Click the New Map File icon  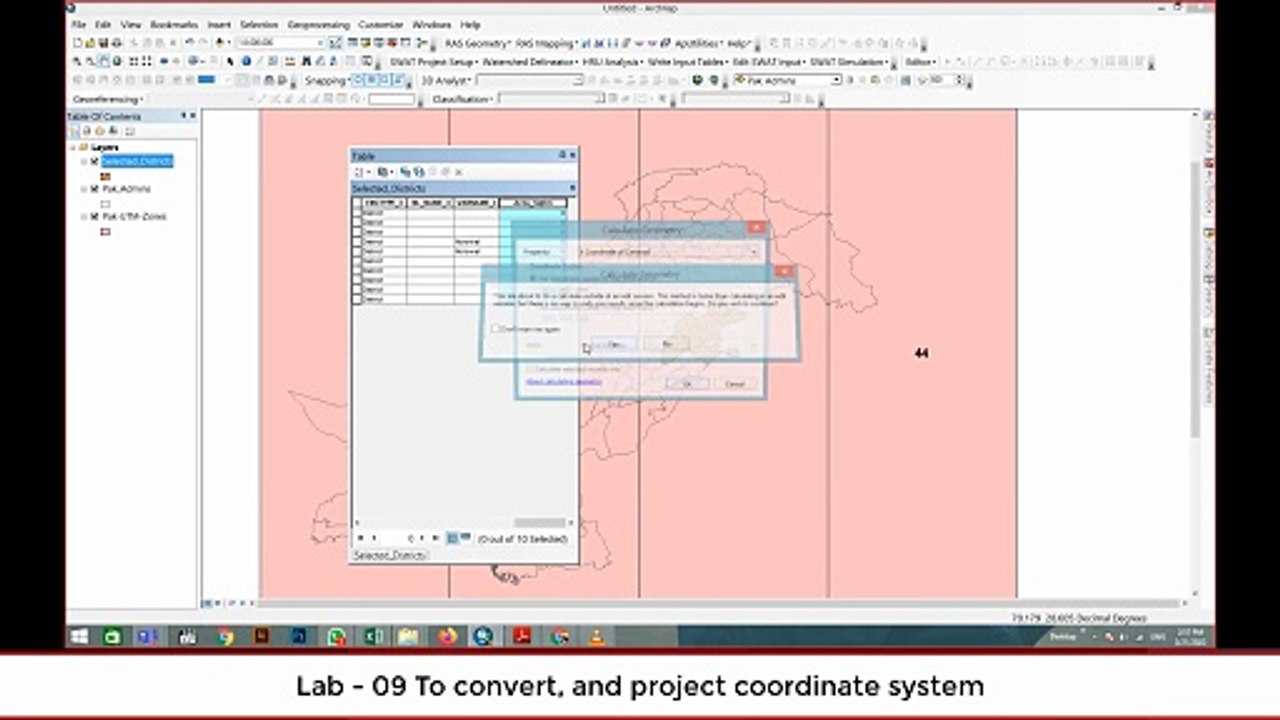click(x=78, y=43)
